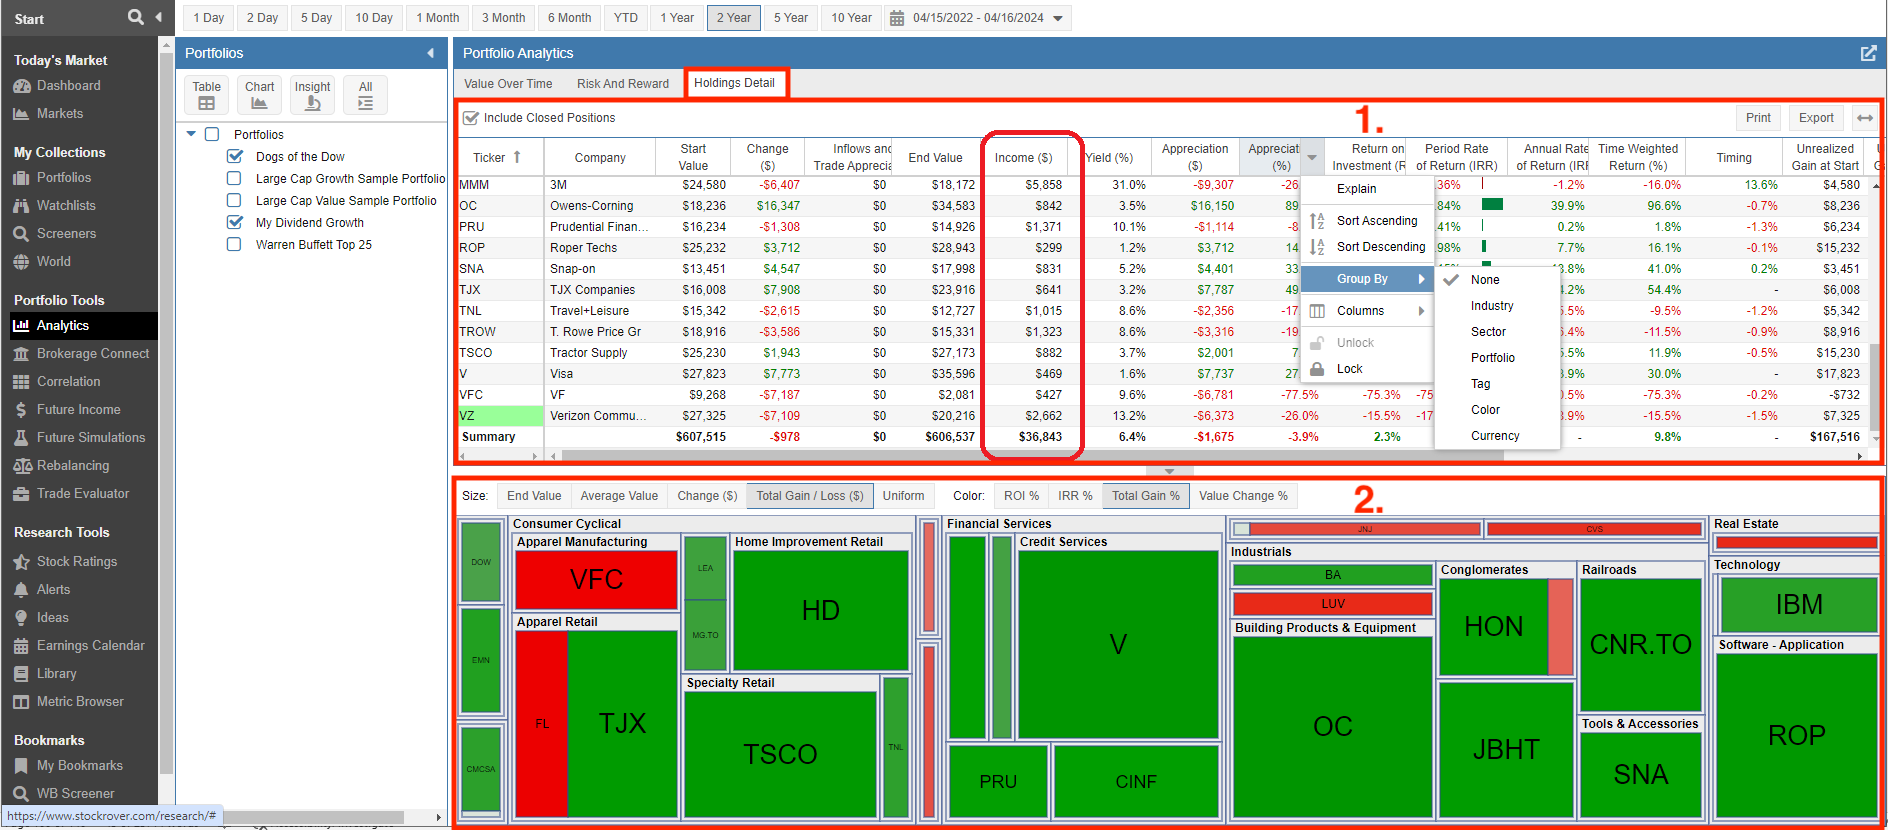Image resolution: width=1888 pixels, height=830 pixels.
Task: Pop out Portfolio Analytics with the external-link icon
Action: pos(1868,53)
